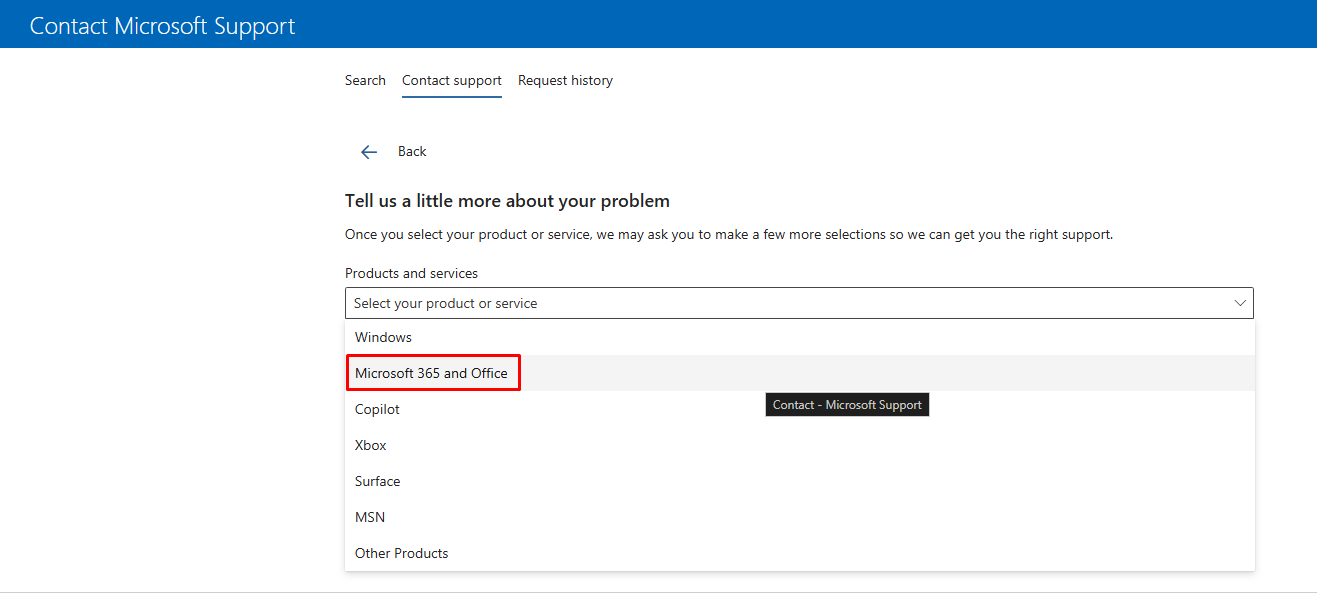Select Windows from the product list
This screenshot has width=1317, height=594.
[x=800, y=337]
